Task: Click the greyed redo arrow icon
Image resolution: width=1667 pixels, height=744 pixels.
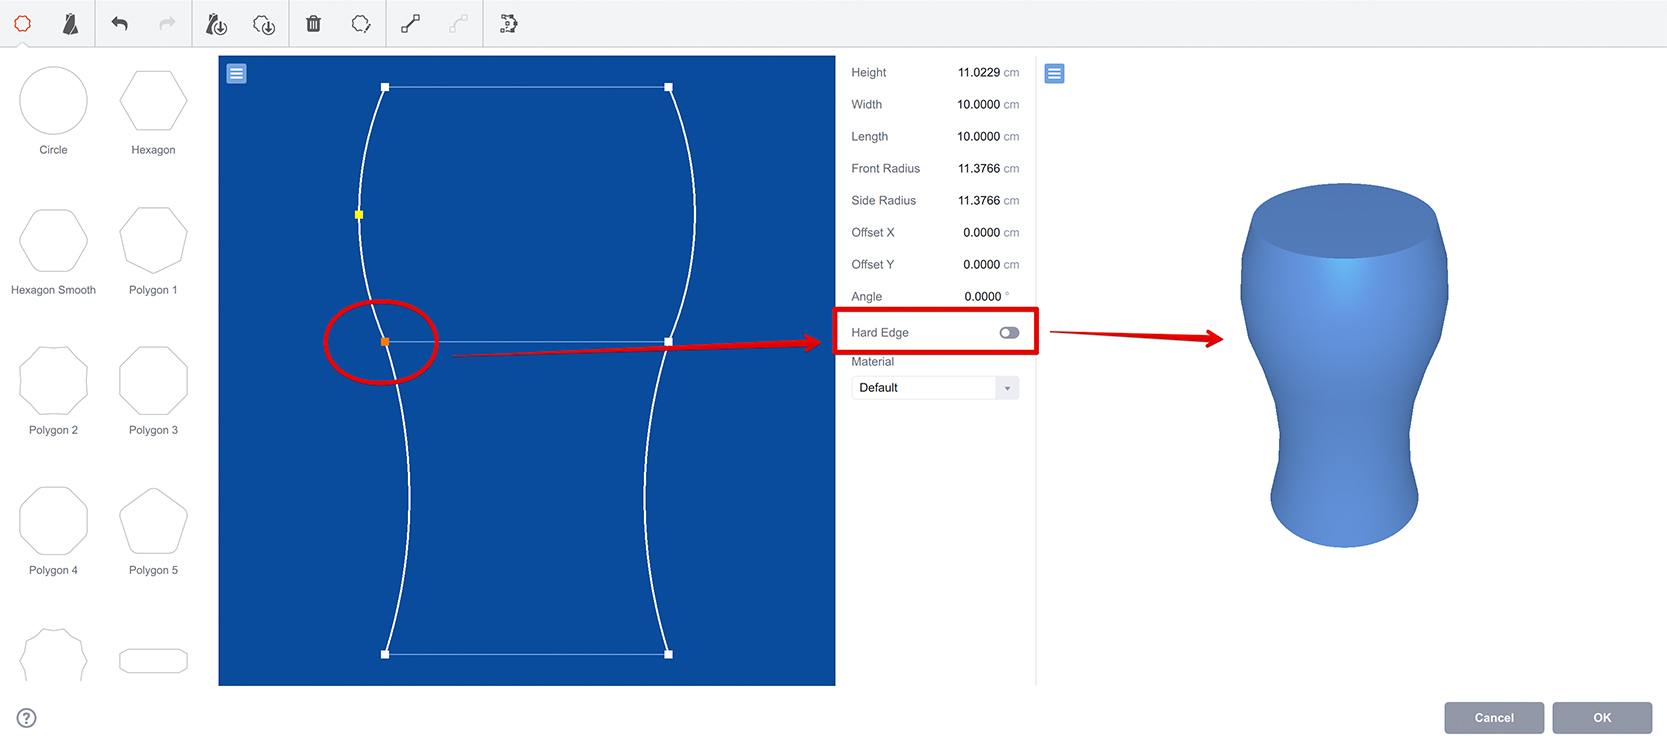Action: pos(167,24)
